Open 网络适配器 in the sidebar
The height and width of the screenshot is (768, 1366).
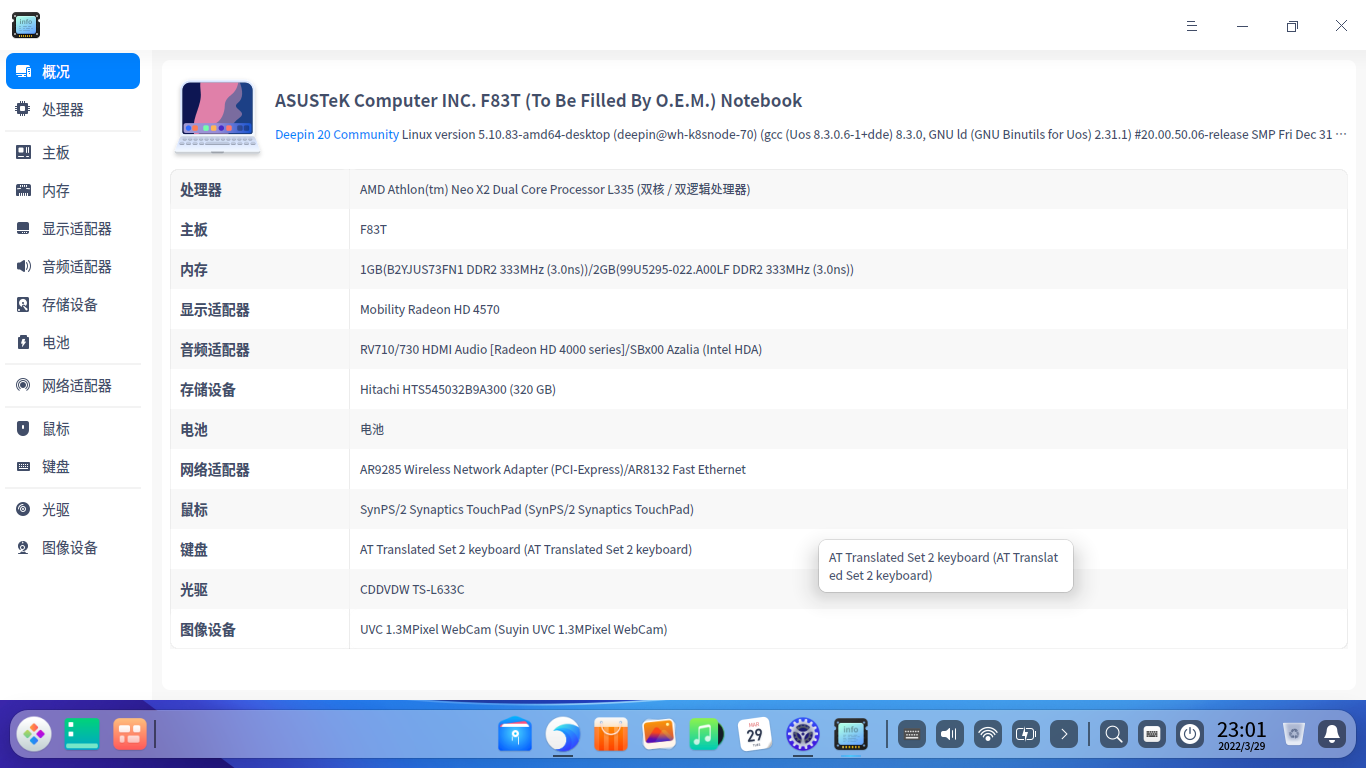(x=73, y=385)
